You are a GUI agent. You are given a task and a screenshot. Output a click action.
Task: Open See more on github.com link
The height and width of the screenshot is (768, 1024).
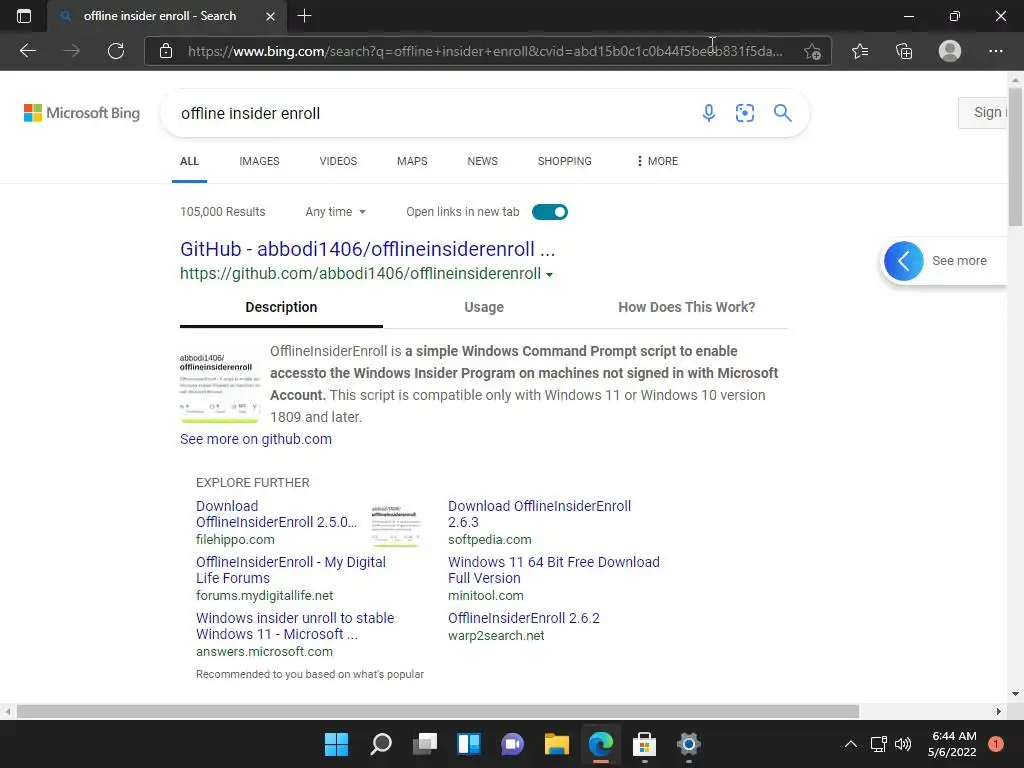point(256,439)
